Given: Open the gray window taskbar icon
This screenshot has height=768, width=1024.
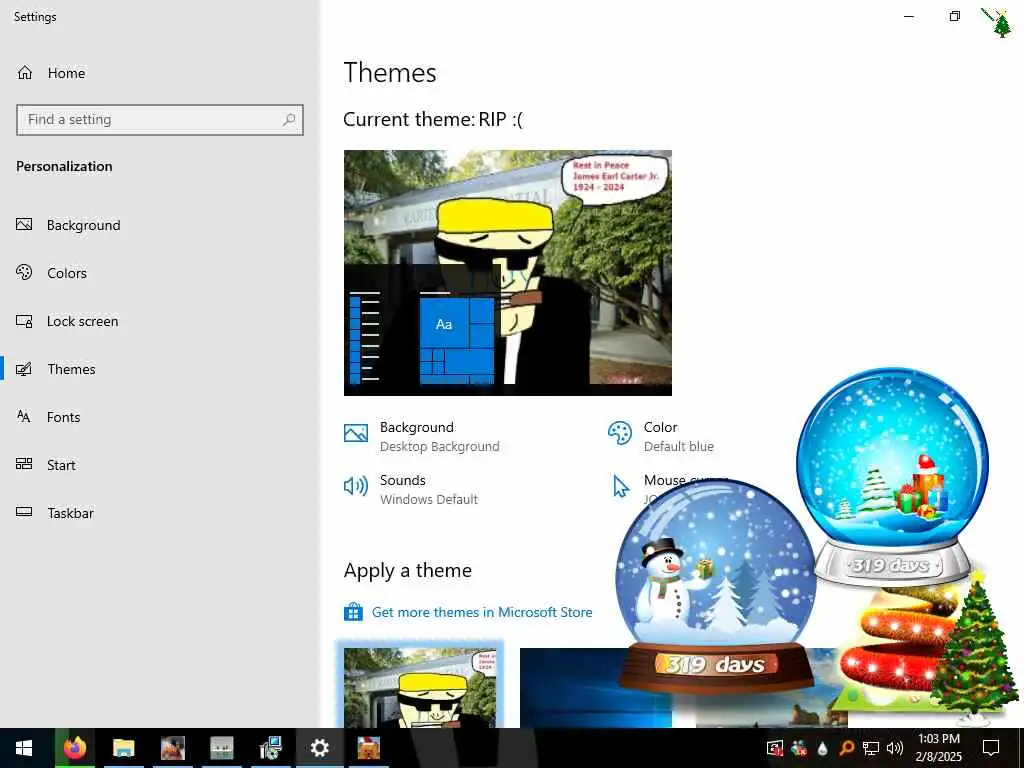Looking at the screenshot, I should 221,748.
